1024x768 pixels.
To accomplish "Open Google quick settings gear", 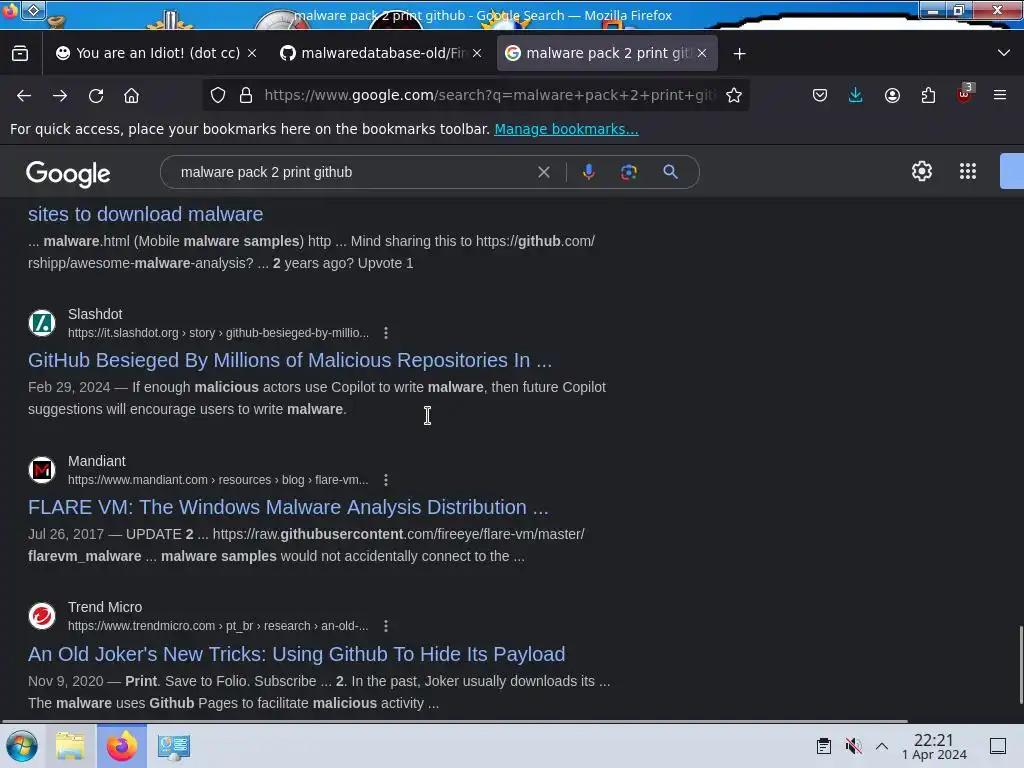I will (x=921, y=171).
